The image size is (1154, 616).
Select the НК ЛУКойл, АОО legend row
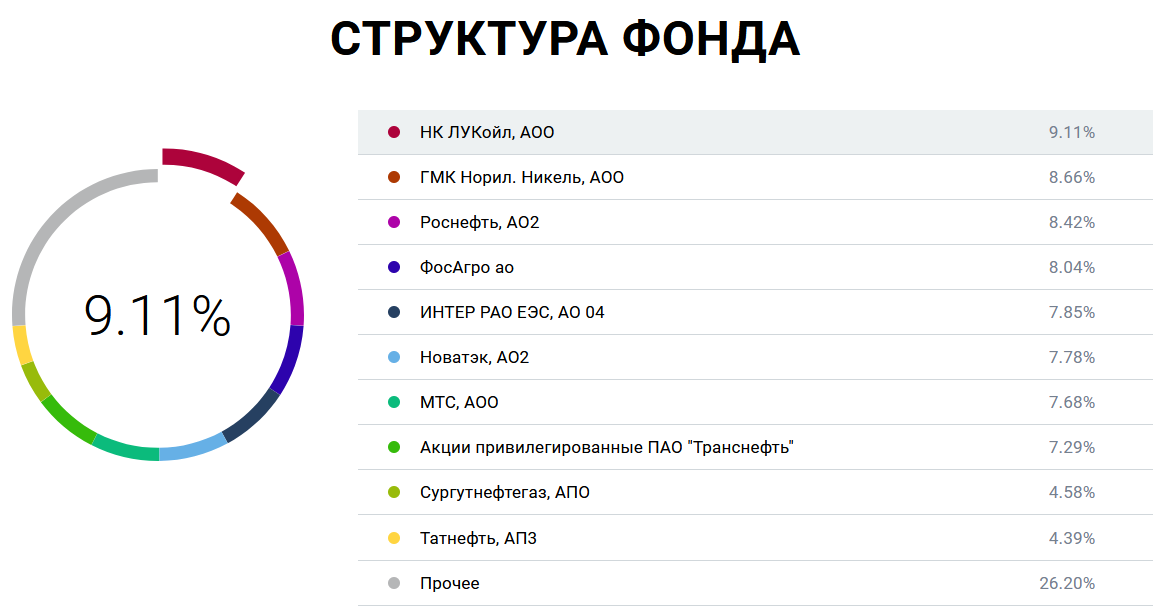click(x=755, y=132)
